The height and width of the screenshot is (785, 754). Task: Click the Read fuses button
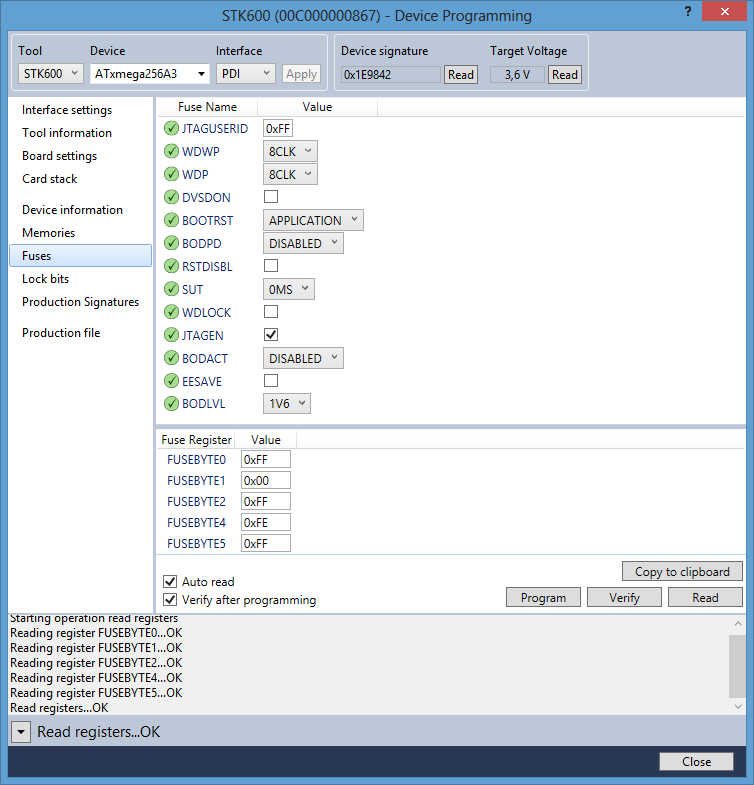coord(705,597)
